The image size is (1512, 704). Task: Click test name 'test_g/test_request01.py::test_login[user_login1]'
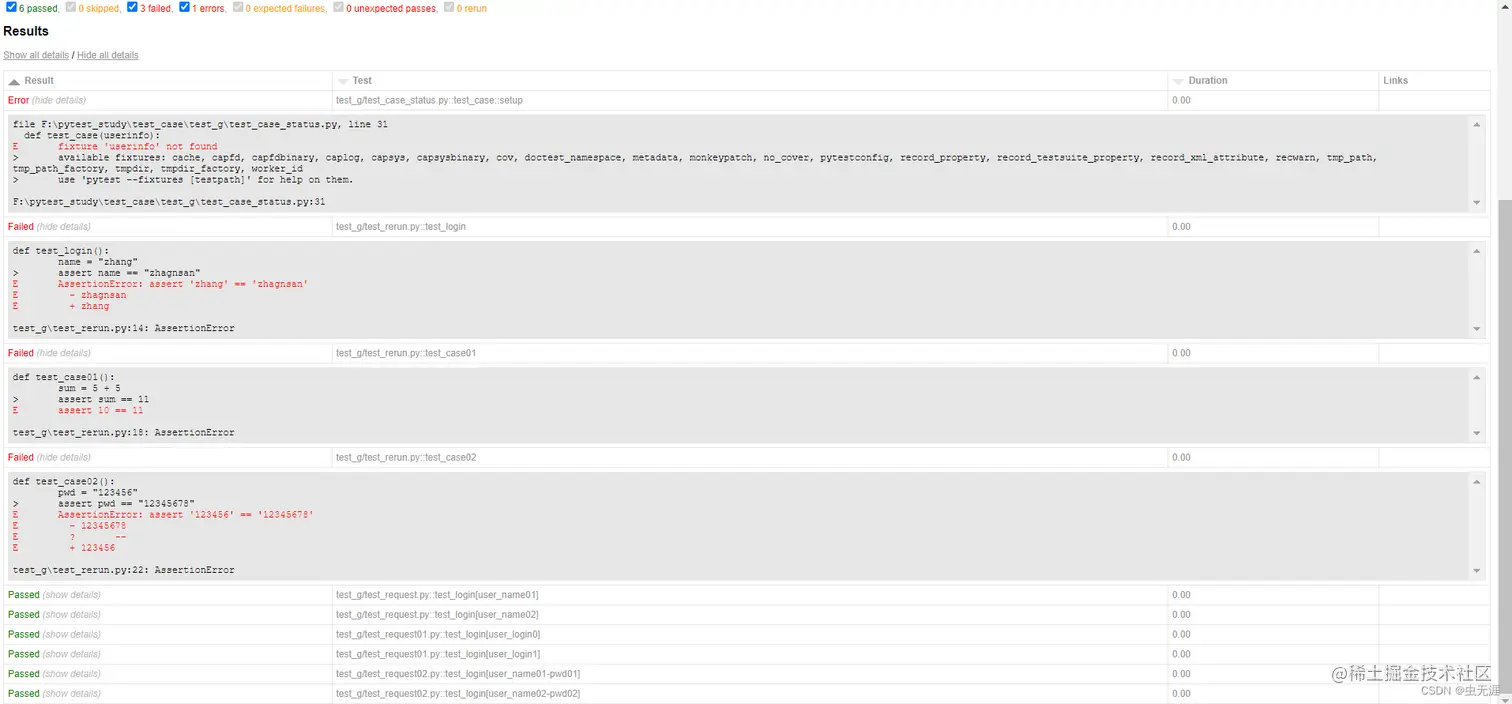(x=438, y=654)
